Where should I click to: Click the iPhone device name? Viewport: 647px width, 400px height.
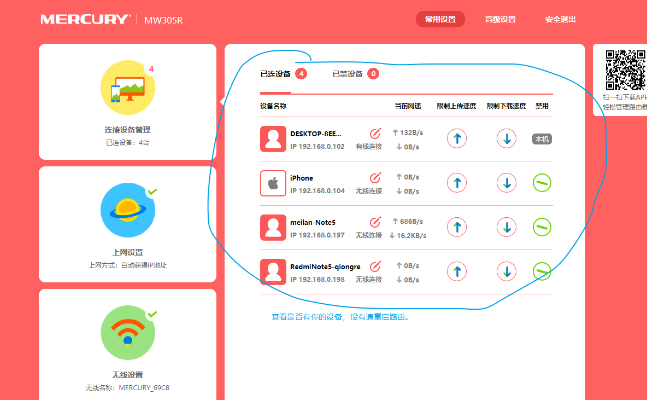pyautogui.click(x=302, y=178)
